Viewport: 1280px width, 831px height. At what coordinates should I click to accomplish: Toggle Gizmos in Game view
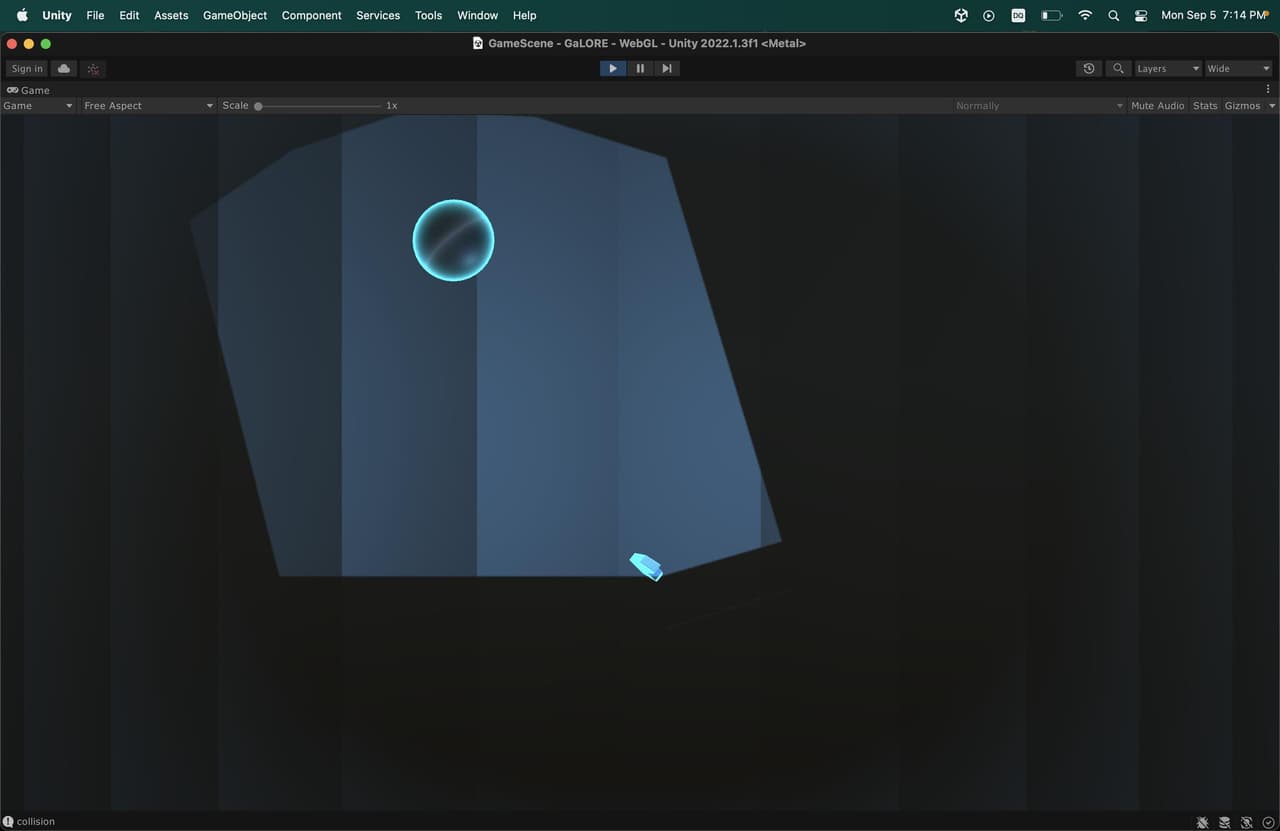[x=1243, y=105]
